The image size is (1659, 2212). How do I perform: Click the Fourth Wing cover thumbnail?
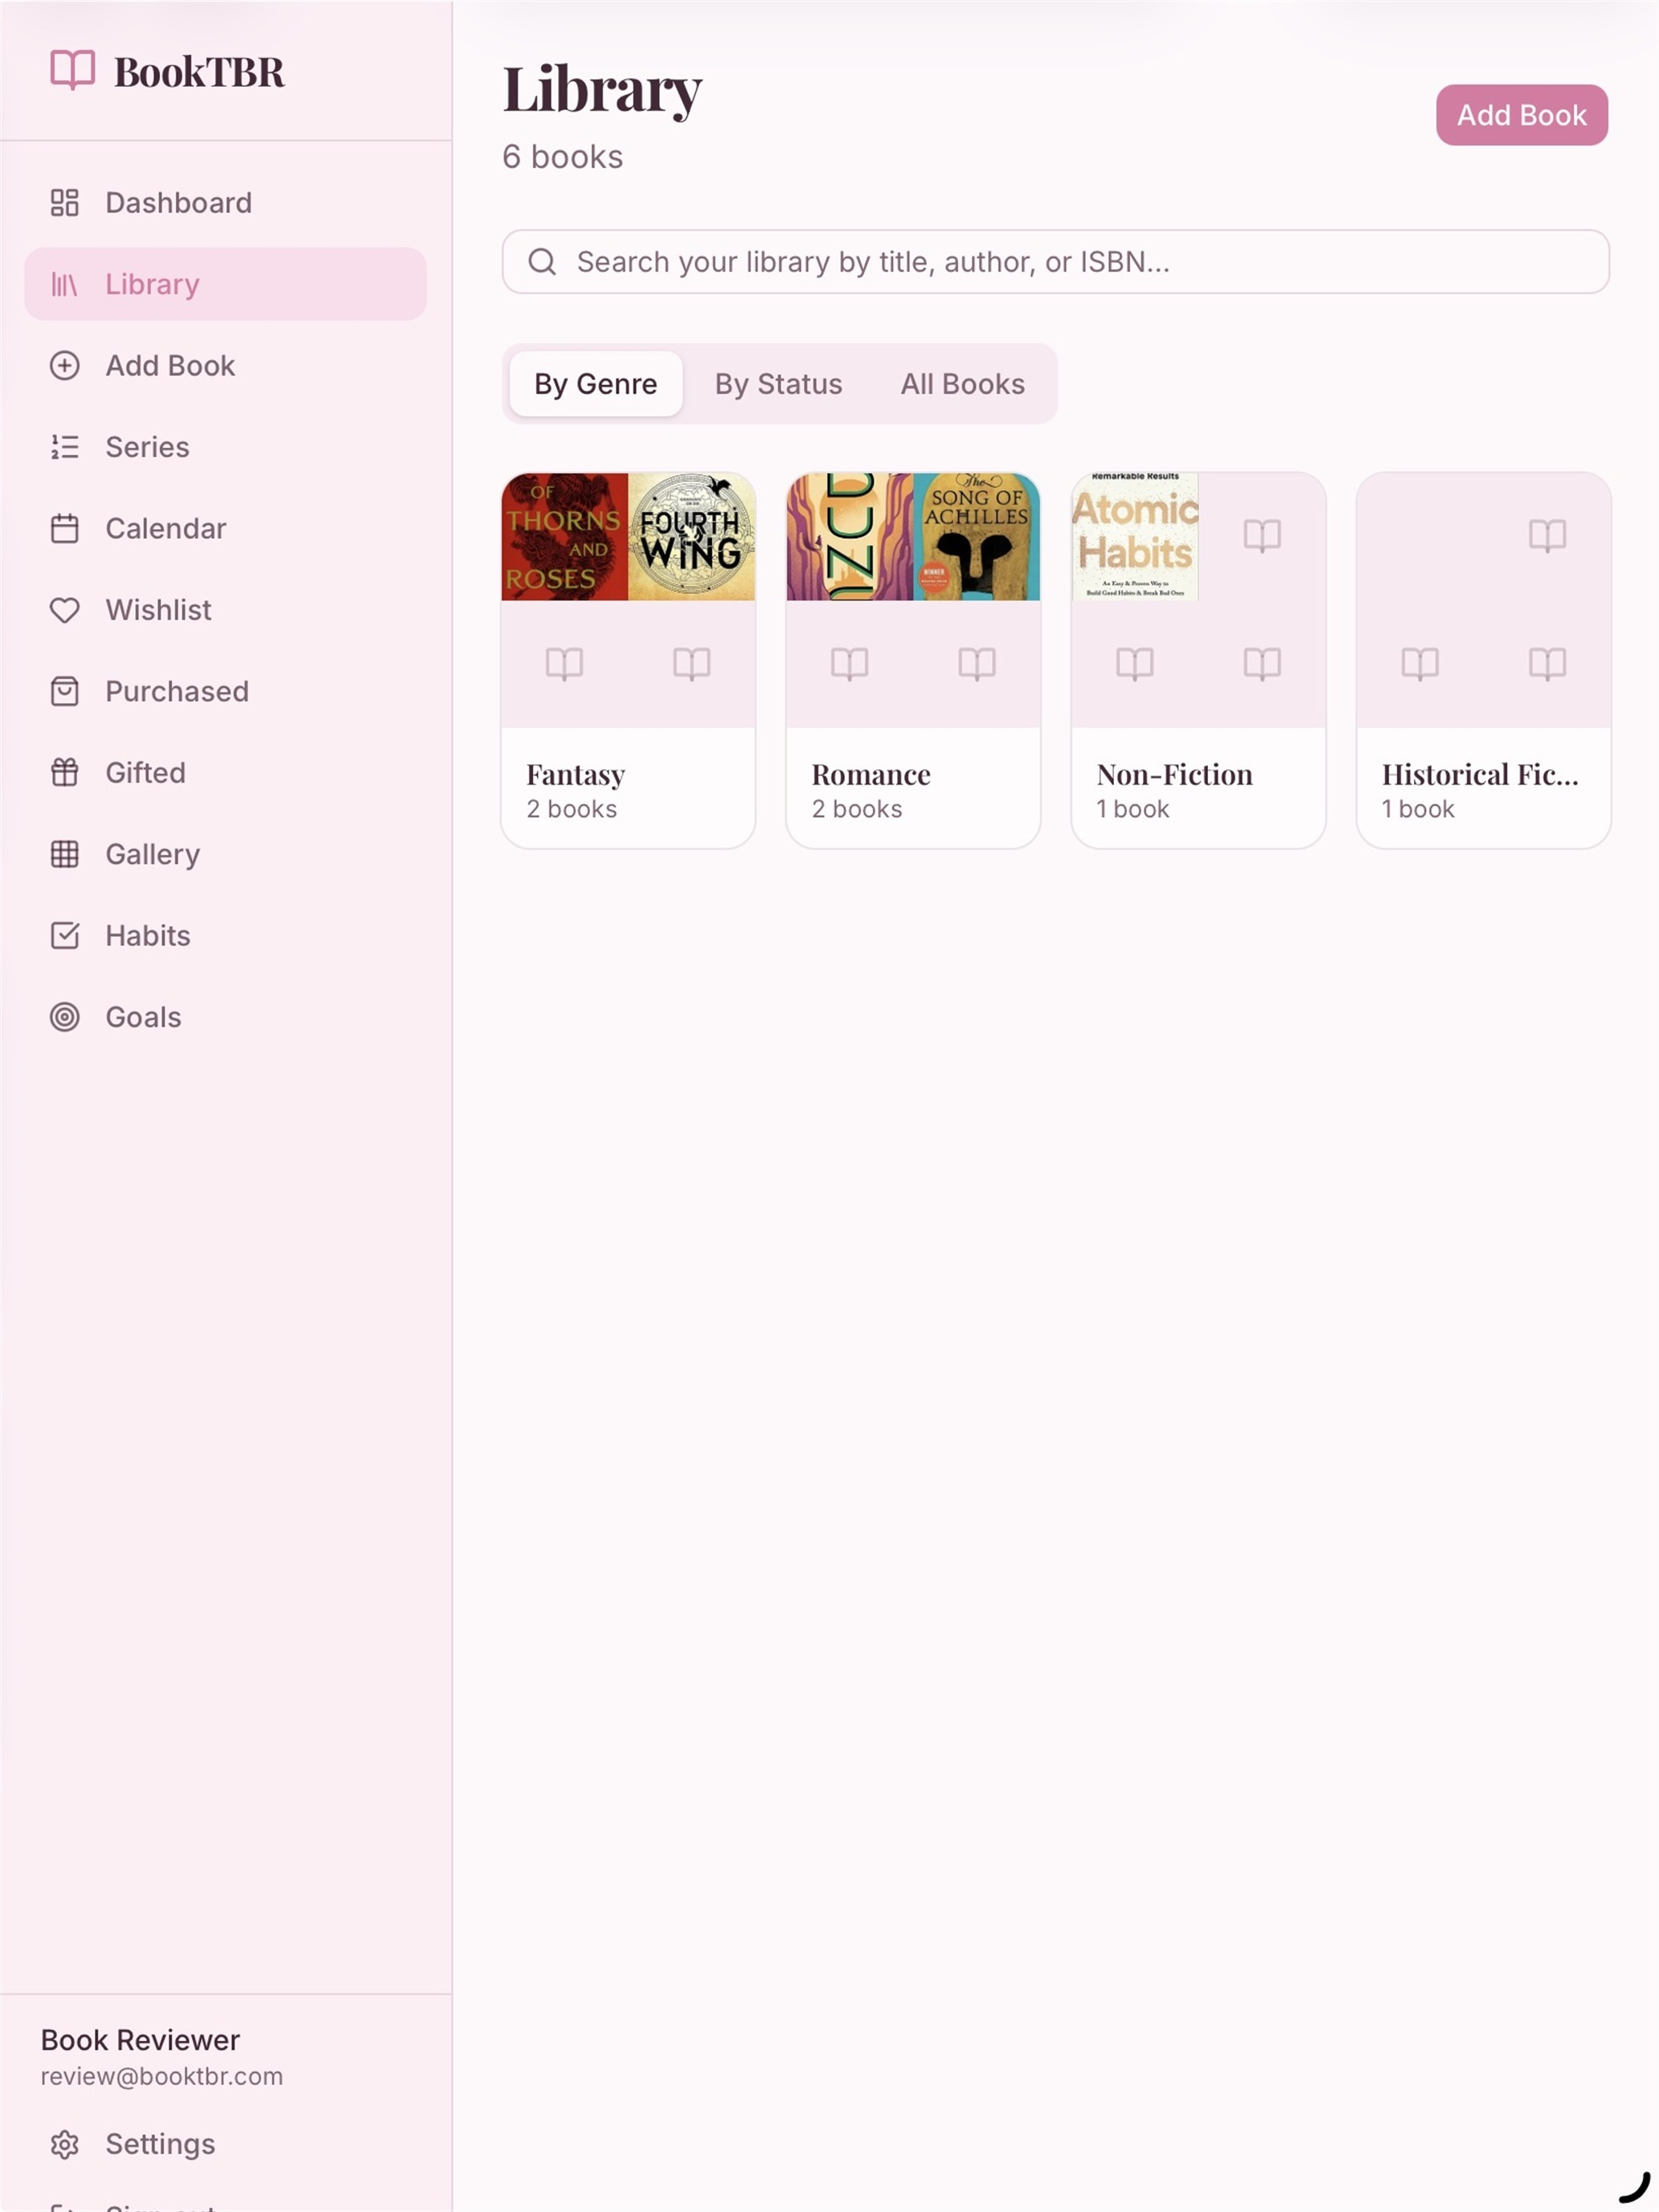click(x=691, y=537)
